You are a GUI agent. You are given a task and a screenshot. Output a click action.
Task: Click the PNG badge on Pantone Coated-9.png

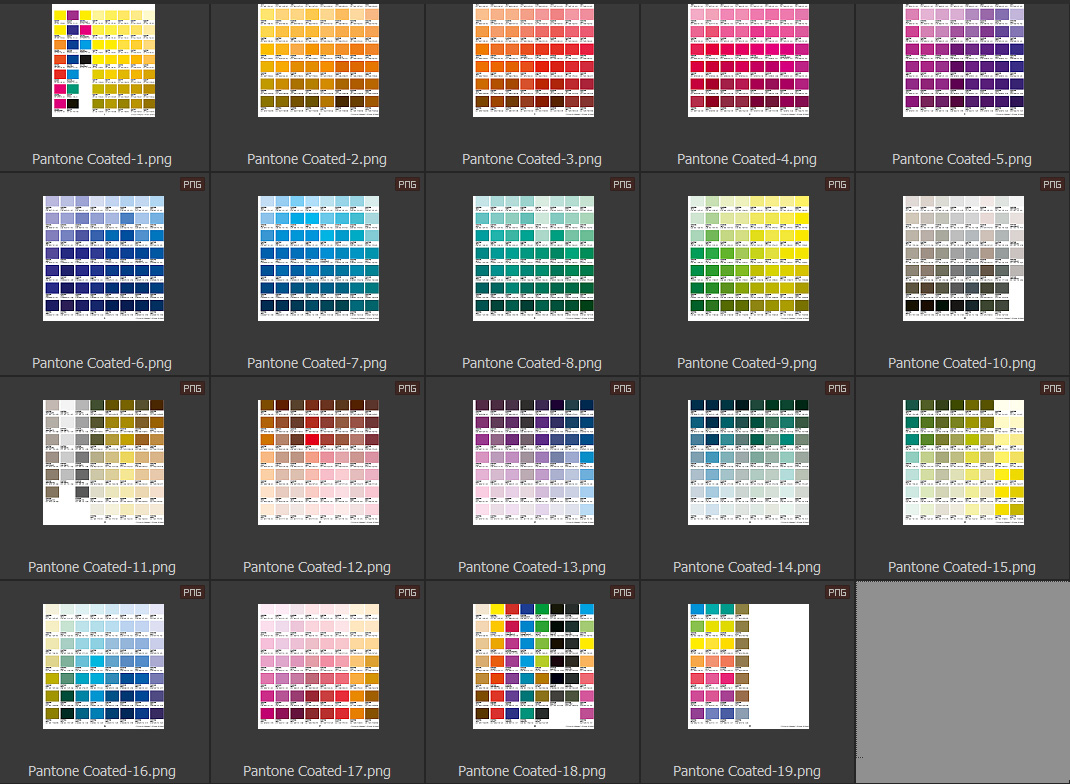click(x=837, y=184)
